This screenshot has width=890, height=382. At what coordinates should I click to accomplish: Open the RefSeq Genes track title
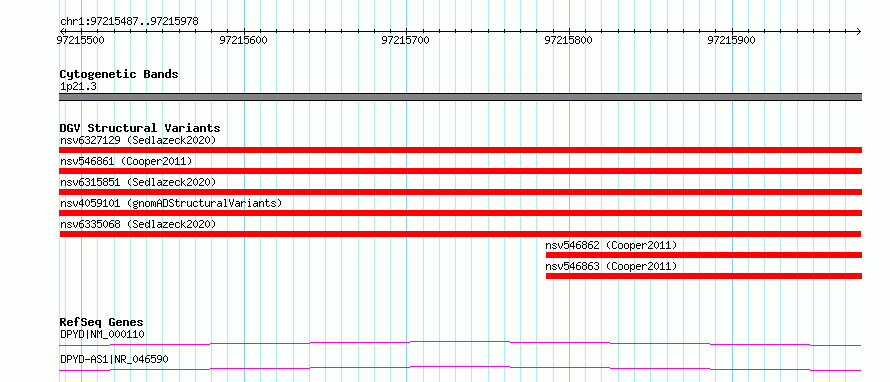pos(102,323)
